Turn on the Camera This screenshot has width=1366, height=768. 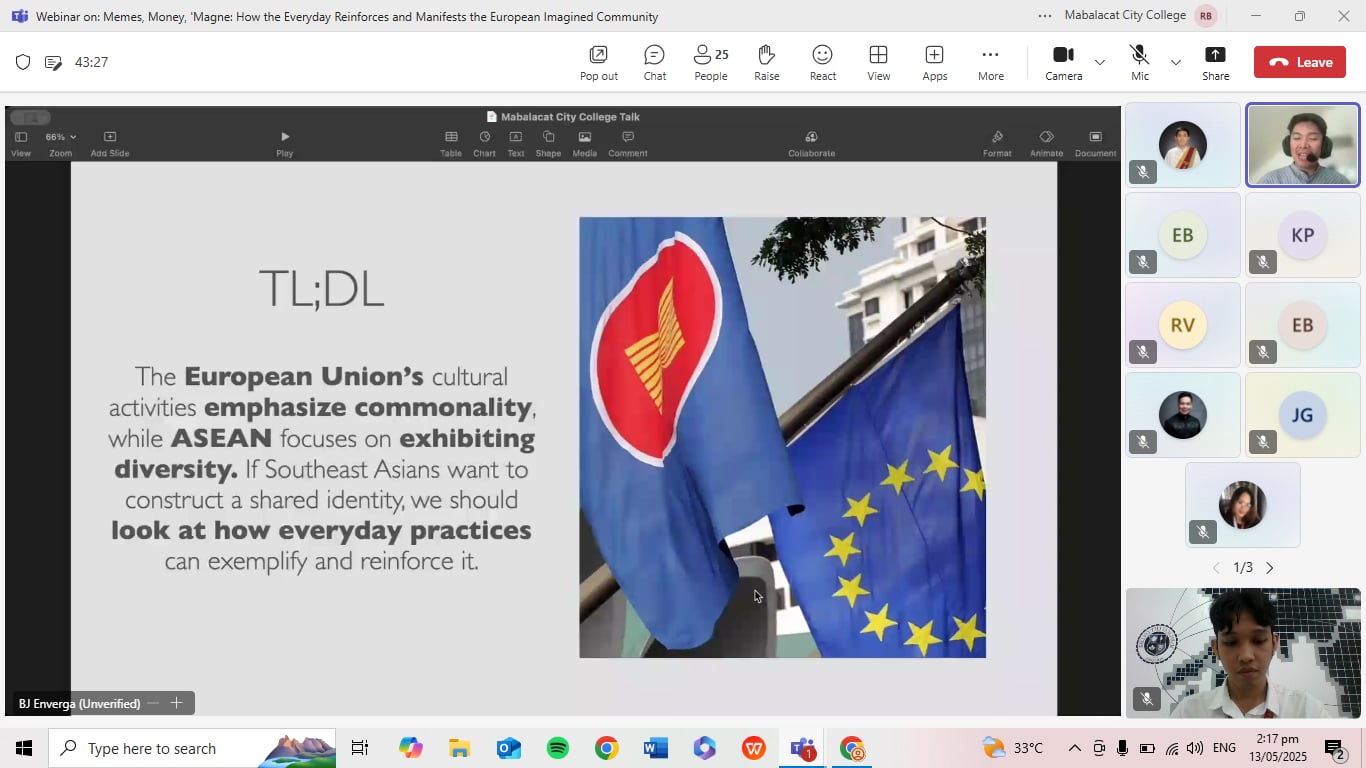click(1064, 62)
